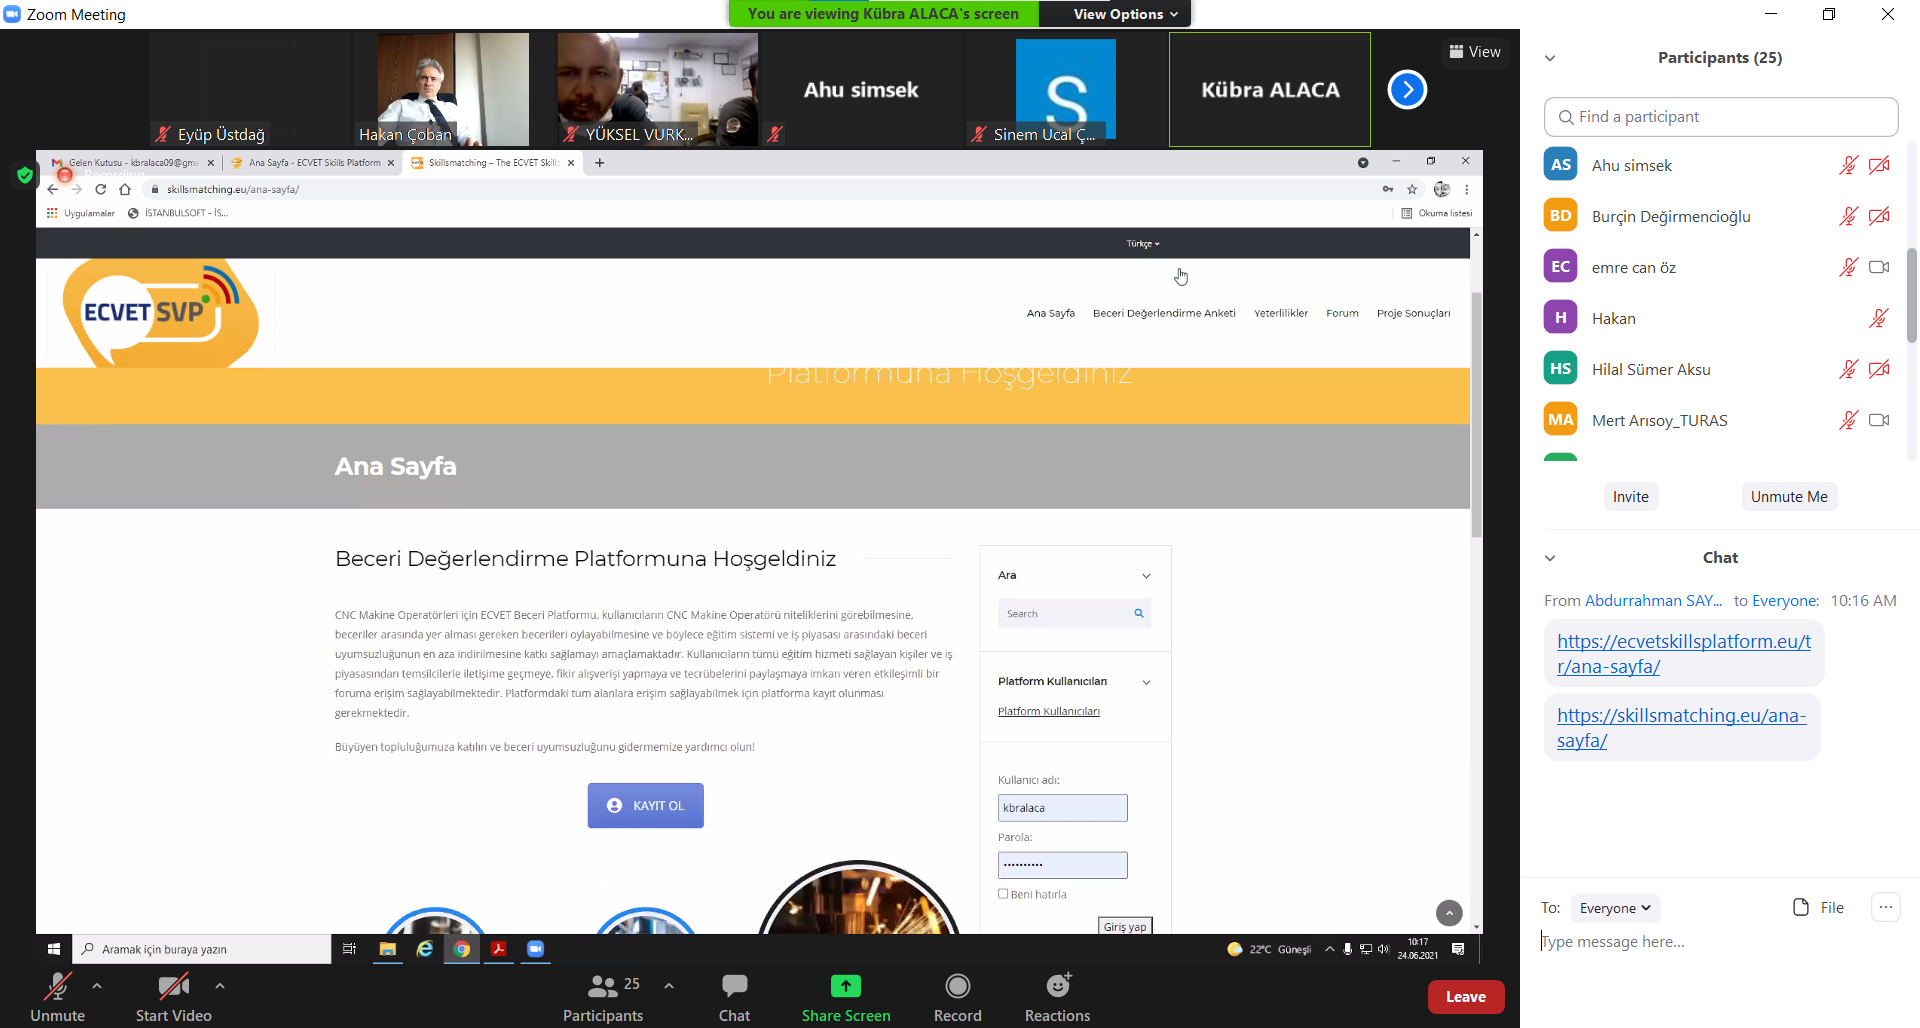The width and height of the screenshot is (1920, 1028).
Task: Click the View layout menu button
Action: click(x=1475, y=52)
